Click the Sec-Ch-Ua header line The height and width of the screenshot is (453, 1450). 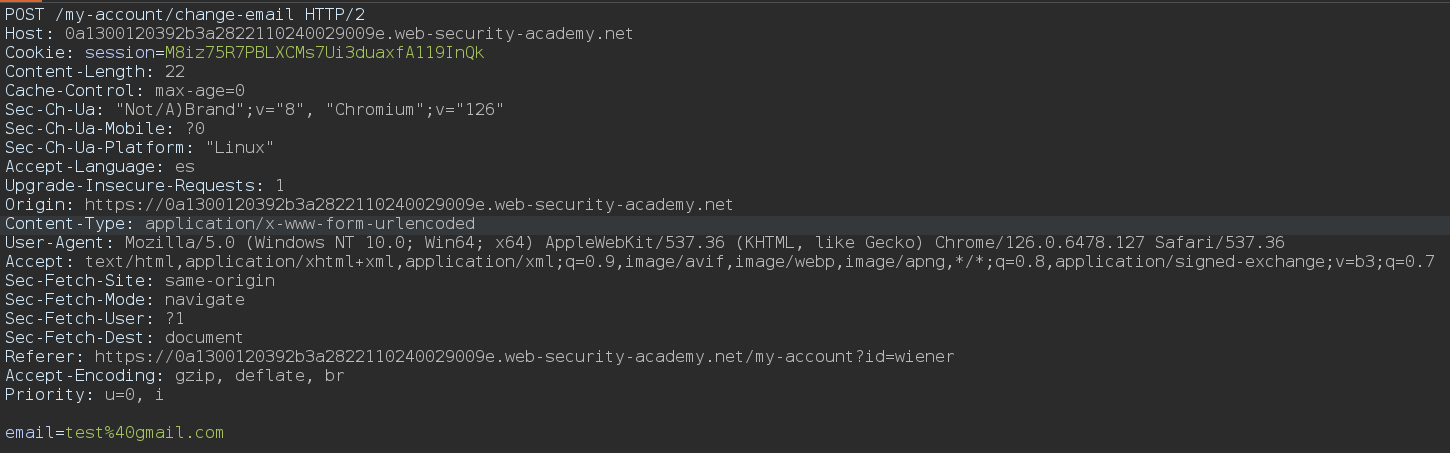pyautogui.click(x=254, y=110)
